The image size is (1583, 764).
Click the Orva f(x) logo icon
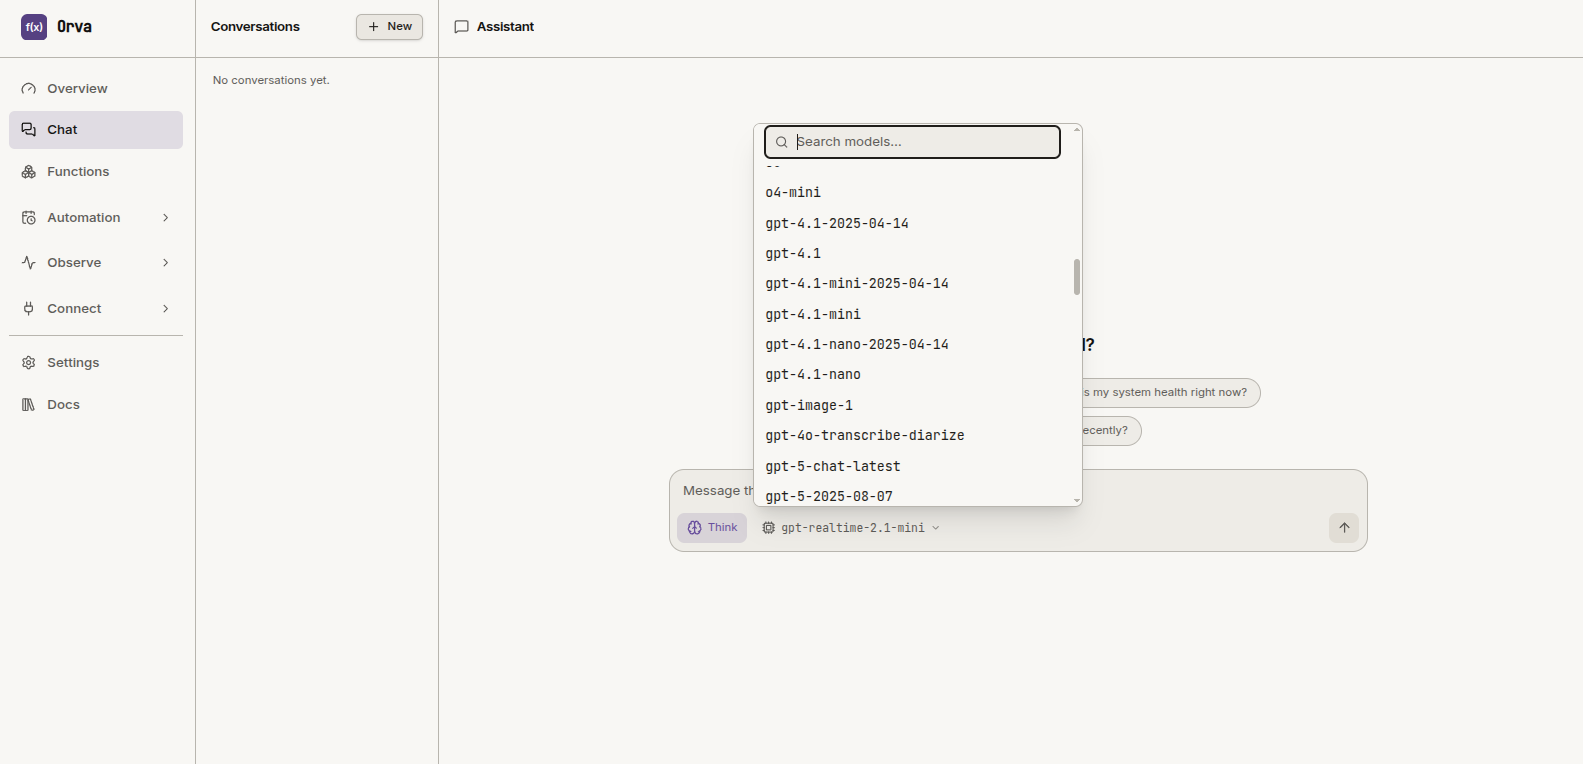click(34, 27)
